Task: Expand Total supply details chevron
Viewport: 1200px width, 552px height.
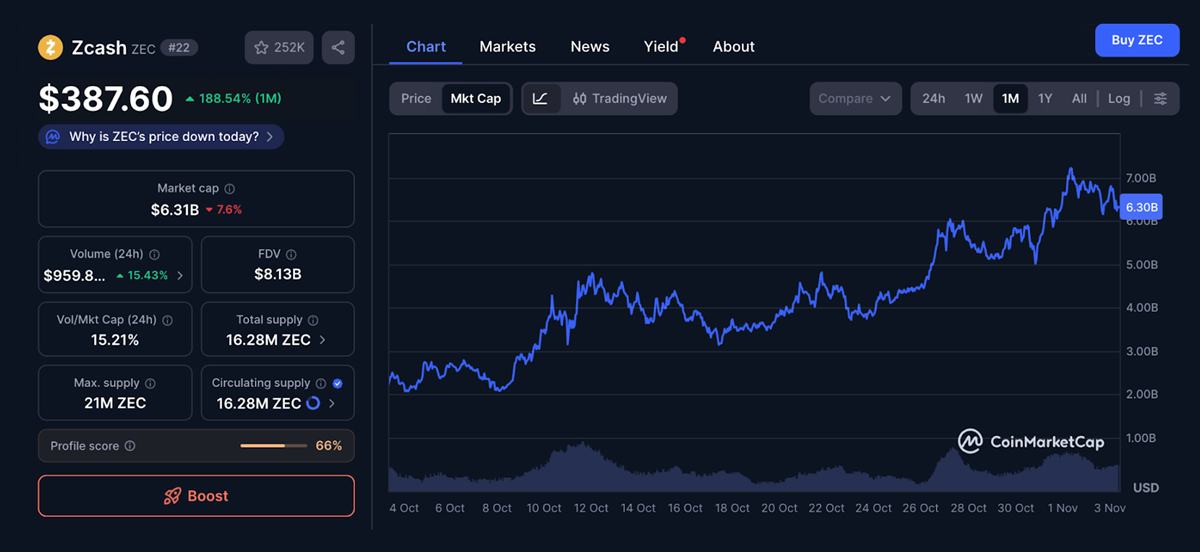Action: [322, 340]
